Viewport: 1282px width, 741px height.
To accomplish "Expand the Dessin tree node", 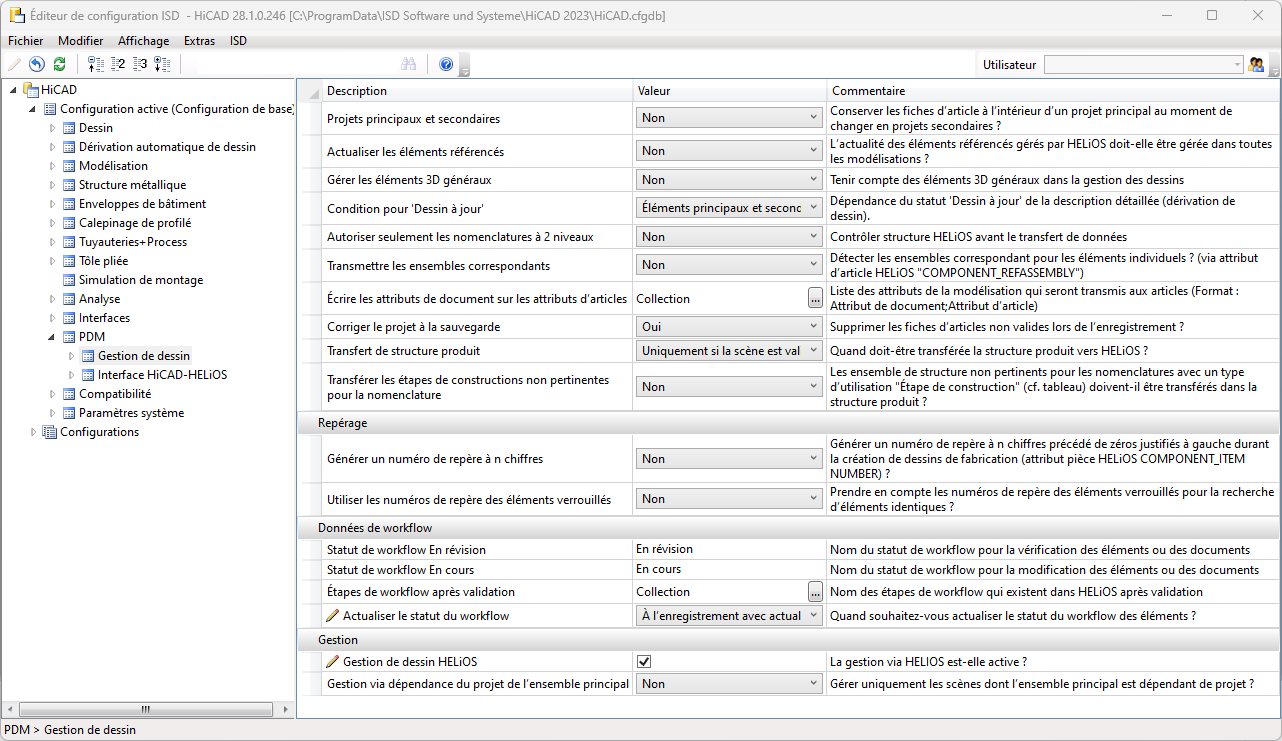I will click(53, 128).
